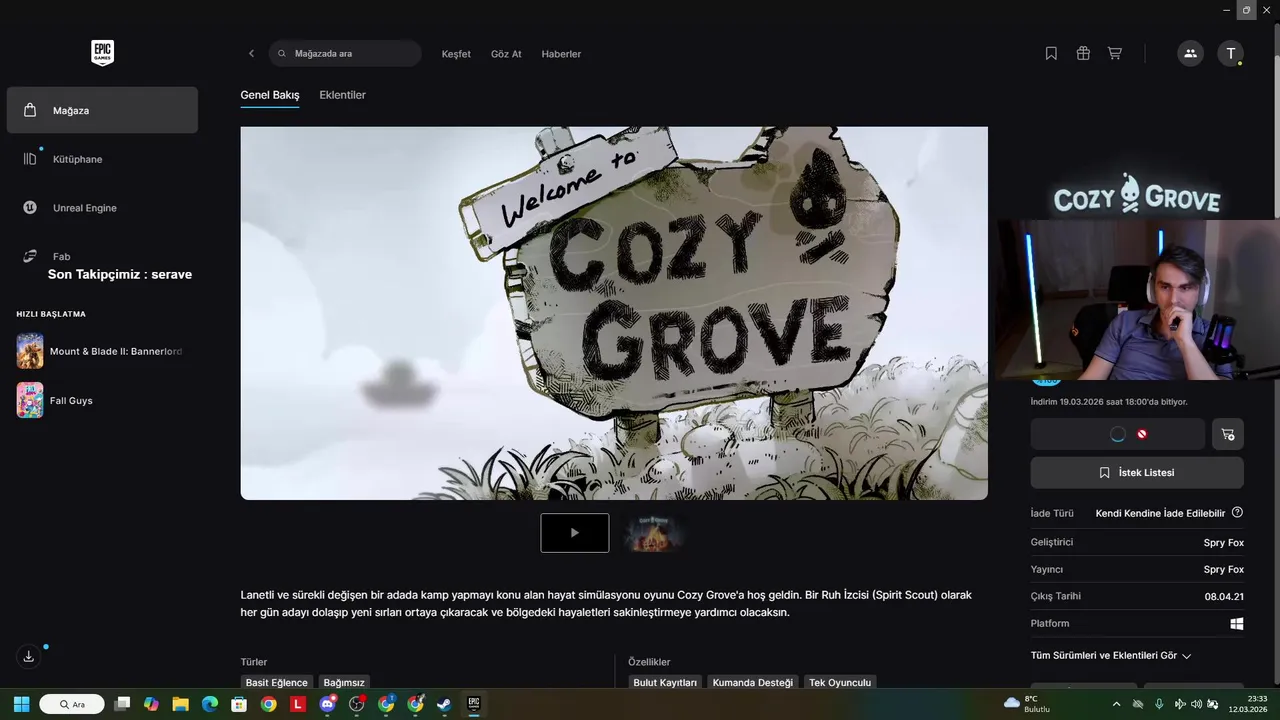
Task: Open File Explorer from taskbar
Action: click(180, 704)
